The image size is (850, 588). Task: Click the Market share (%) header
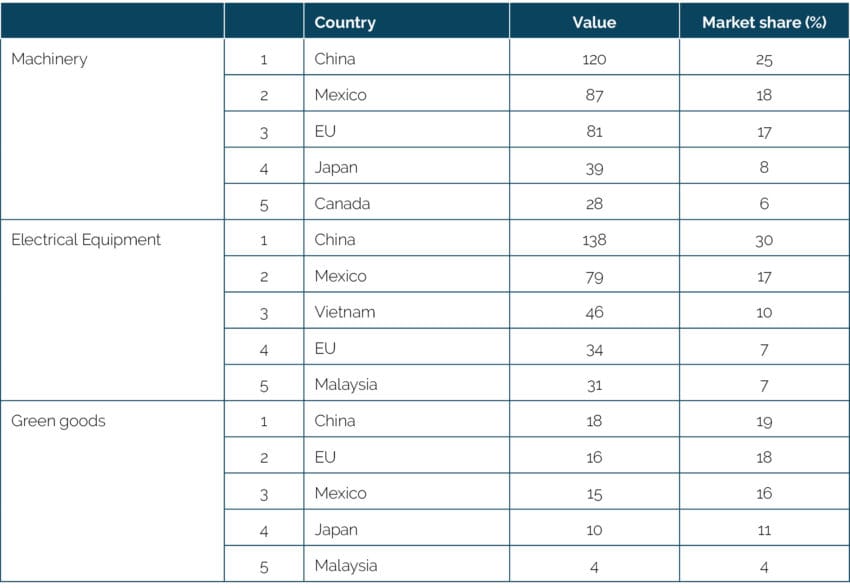pos(764,22)
